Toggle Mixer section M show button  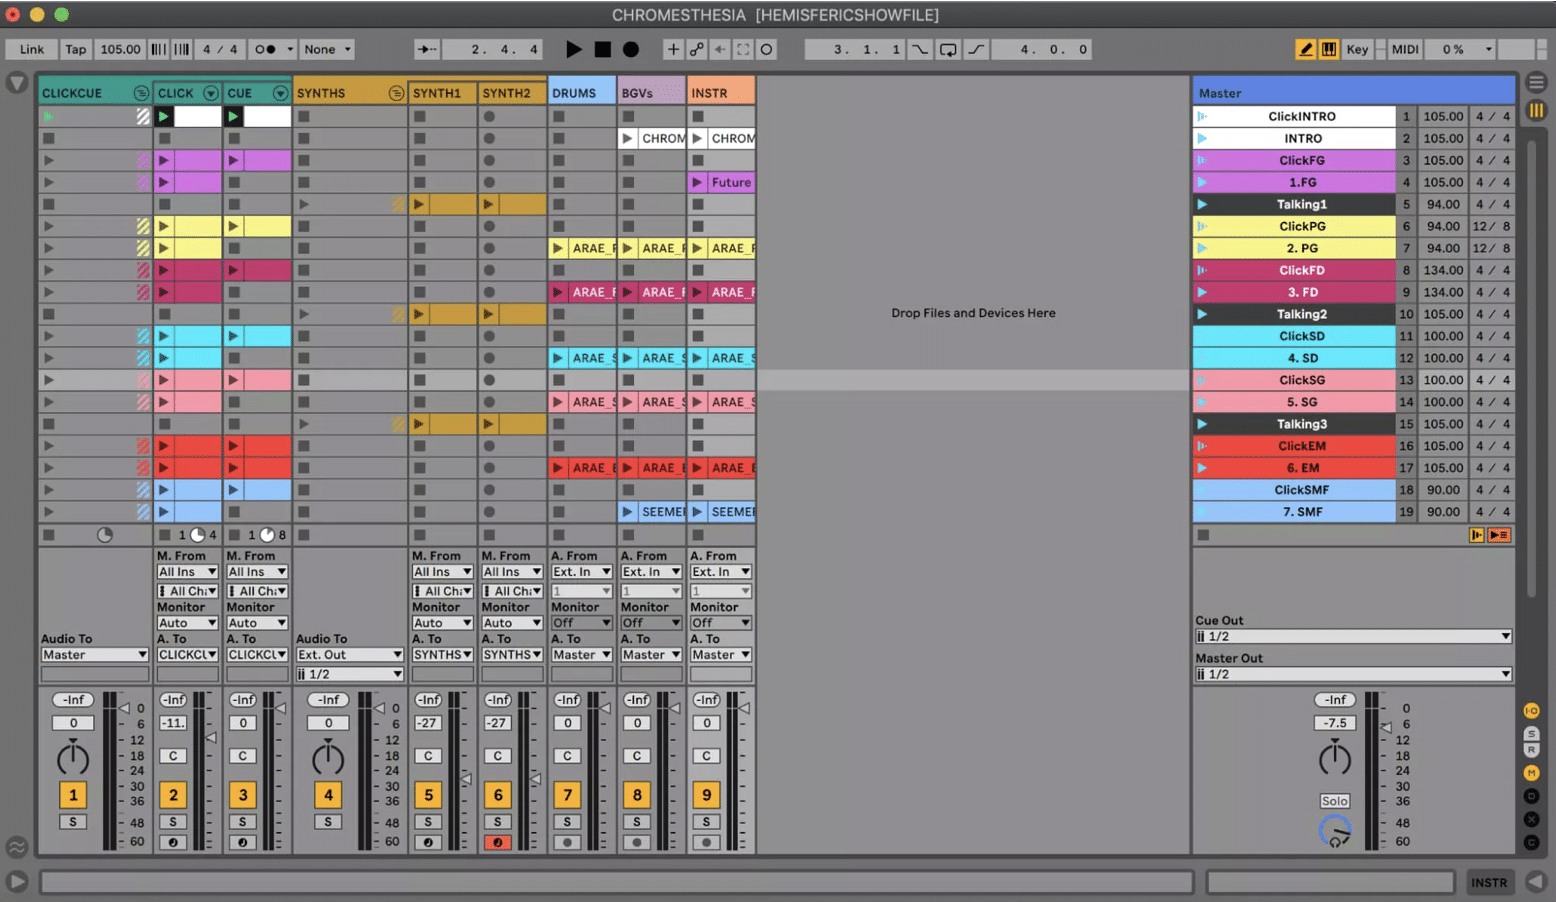click(x=1531, y=773)
